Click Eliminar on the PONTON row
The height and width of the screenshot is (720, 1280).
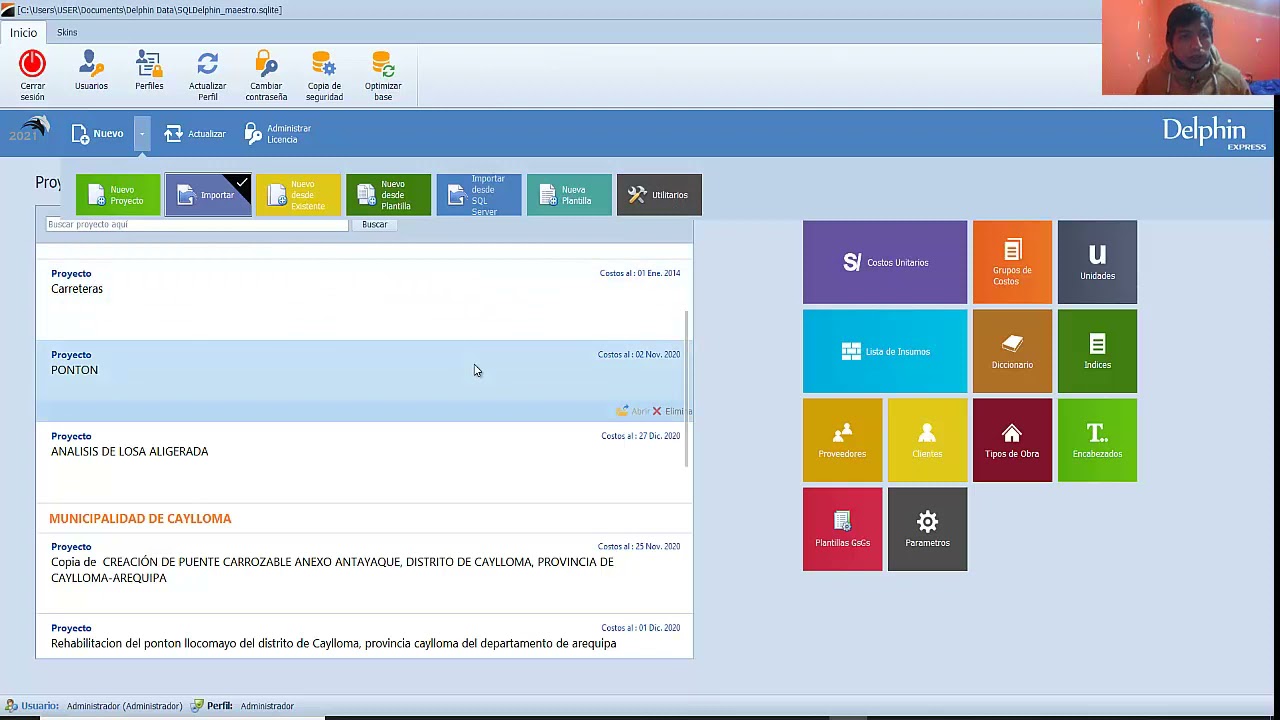tap(672, 411)
